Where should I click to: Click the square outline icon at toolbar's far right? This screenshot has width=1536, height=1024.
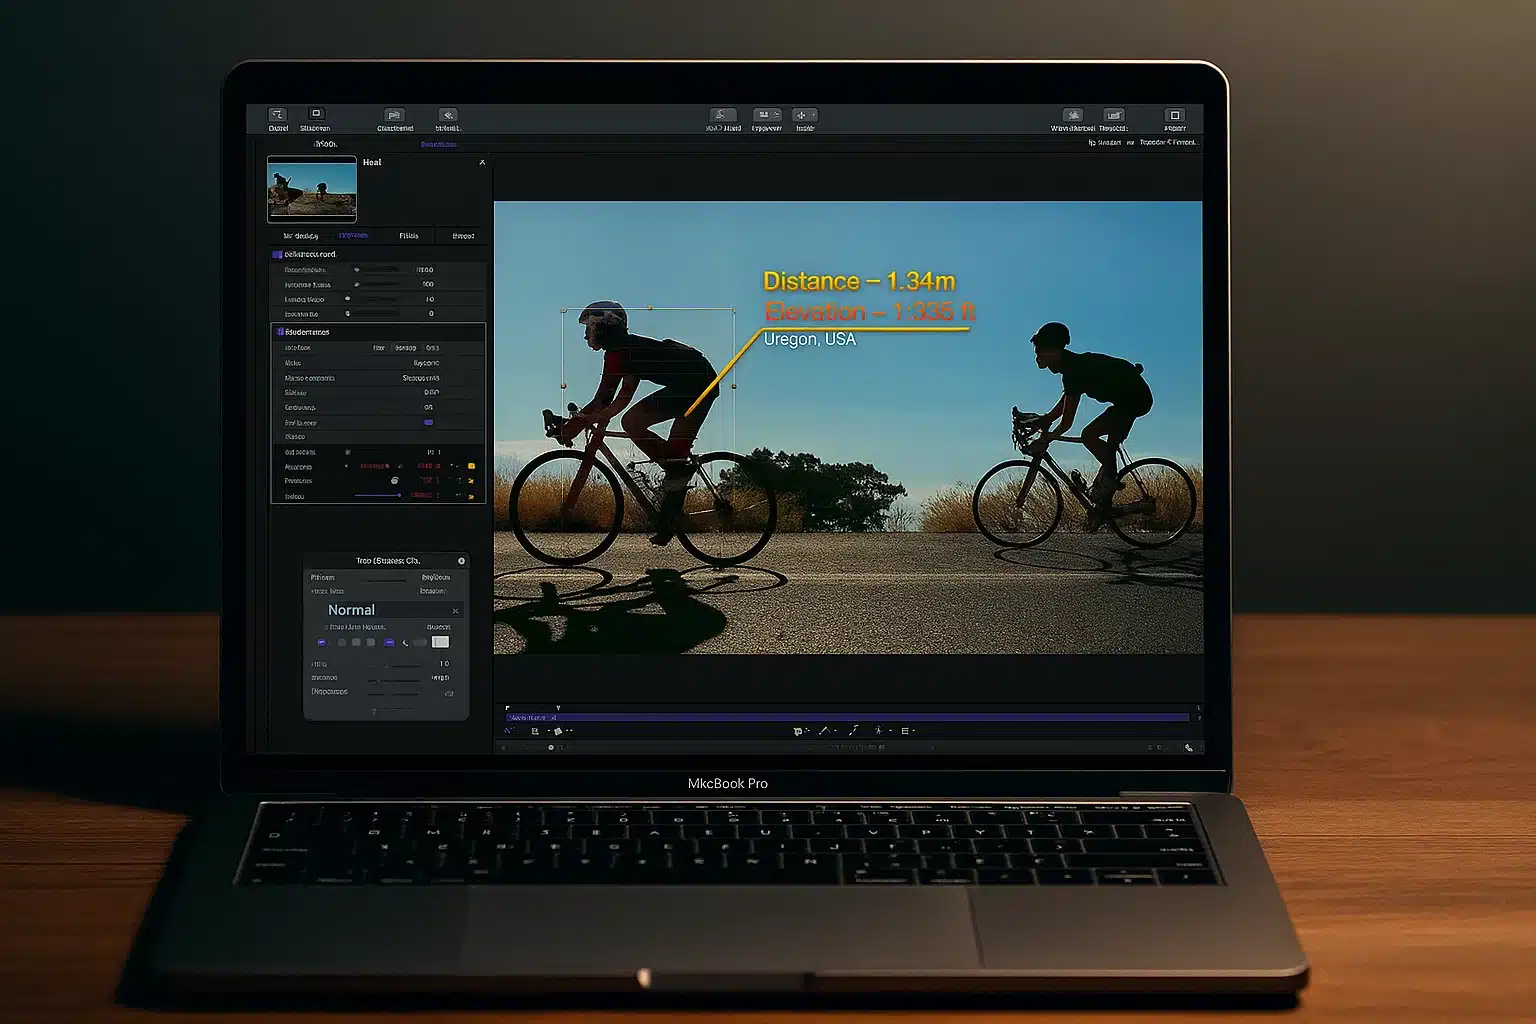point(1175,115)
